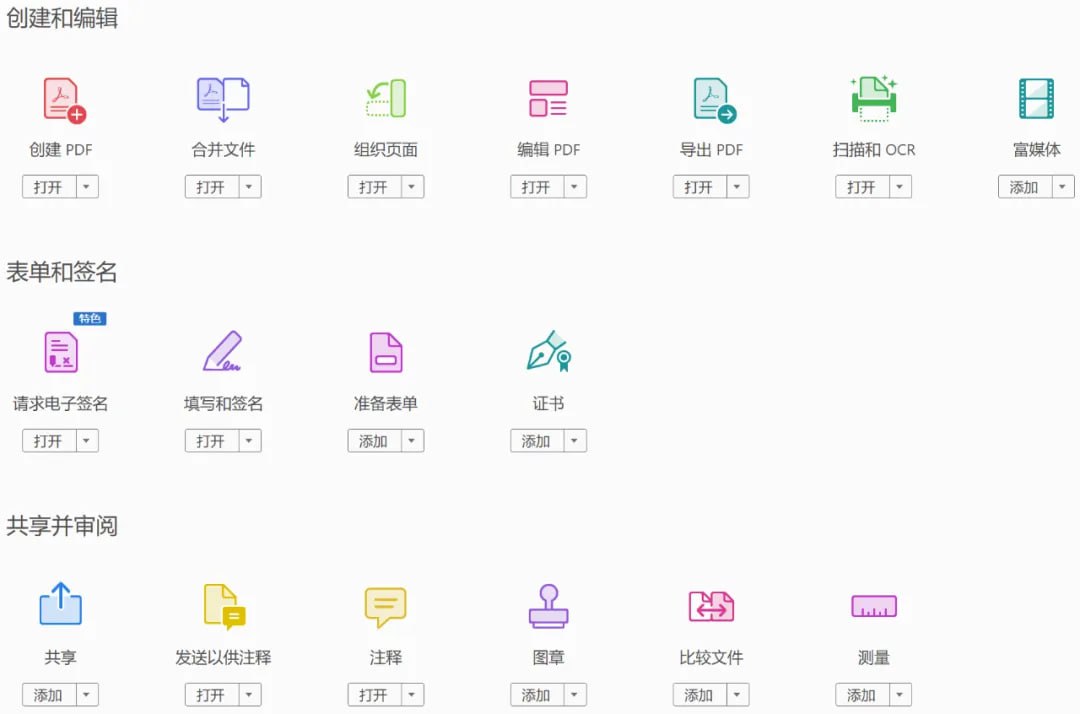The width and height of the screenshot is (1080, 714).
Task: Expand dropdown arrow beside 扫描和 OCR 打开
Action: [x=900, y=187]
